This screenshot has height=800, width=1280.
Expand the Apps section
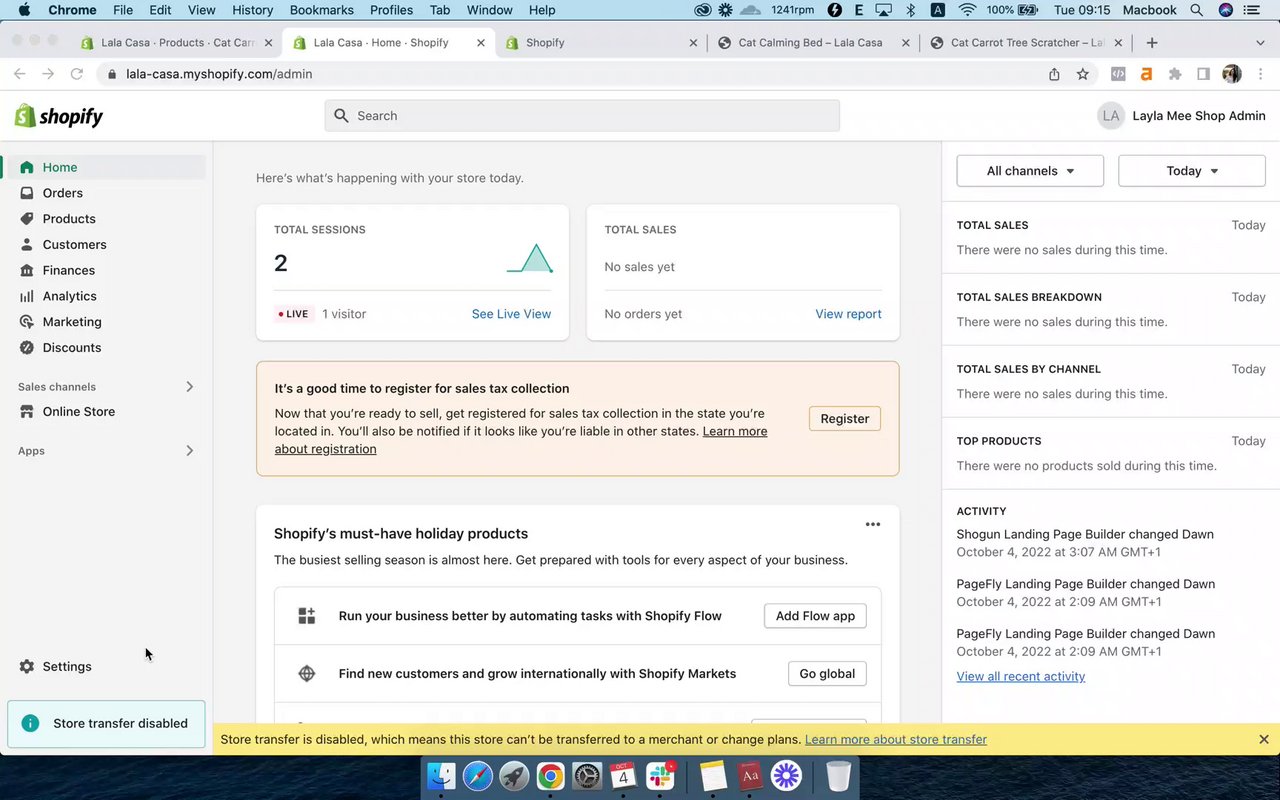point(189,451)
